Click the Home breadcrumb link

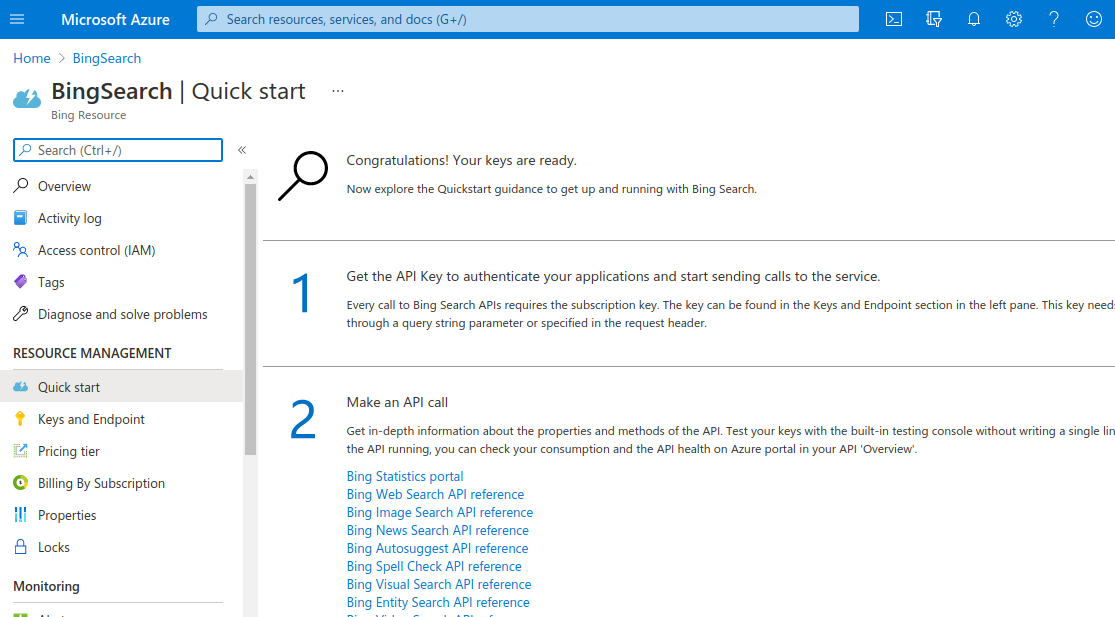[x=32, y=58]
